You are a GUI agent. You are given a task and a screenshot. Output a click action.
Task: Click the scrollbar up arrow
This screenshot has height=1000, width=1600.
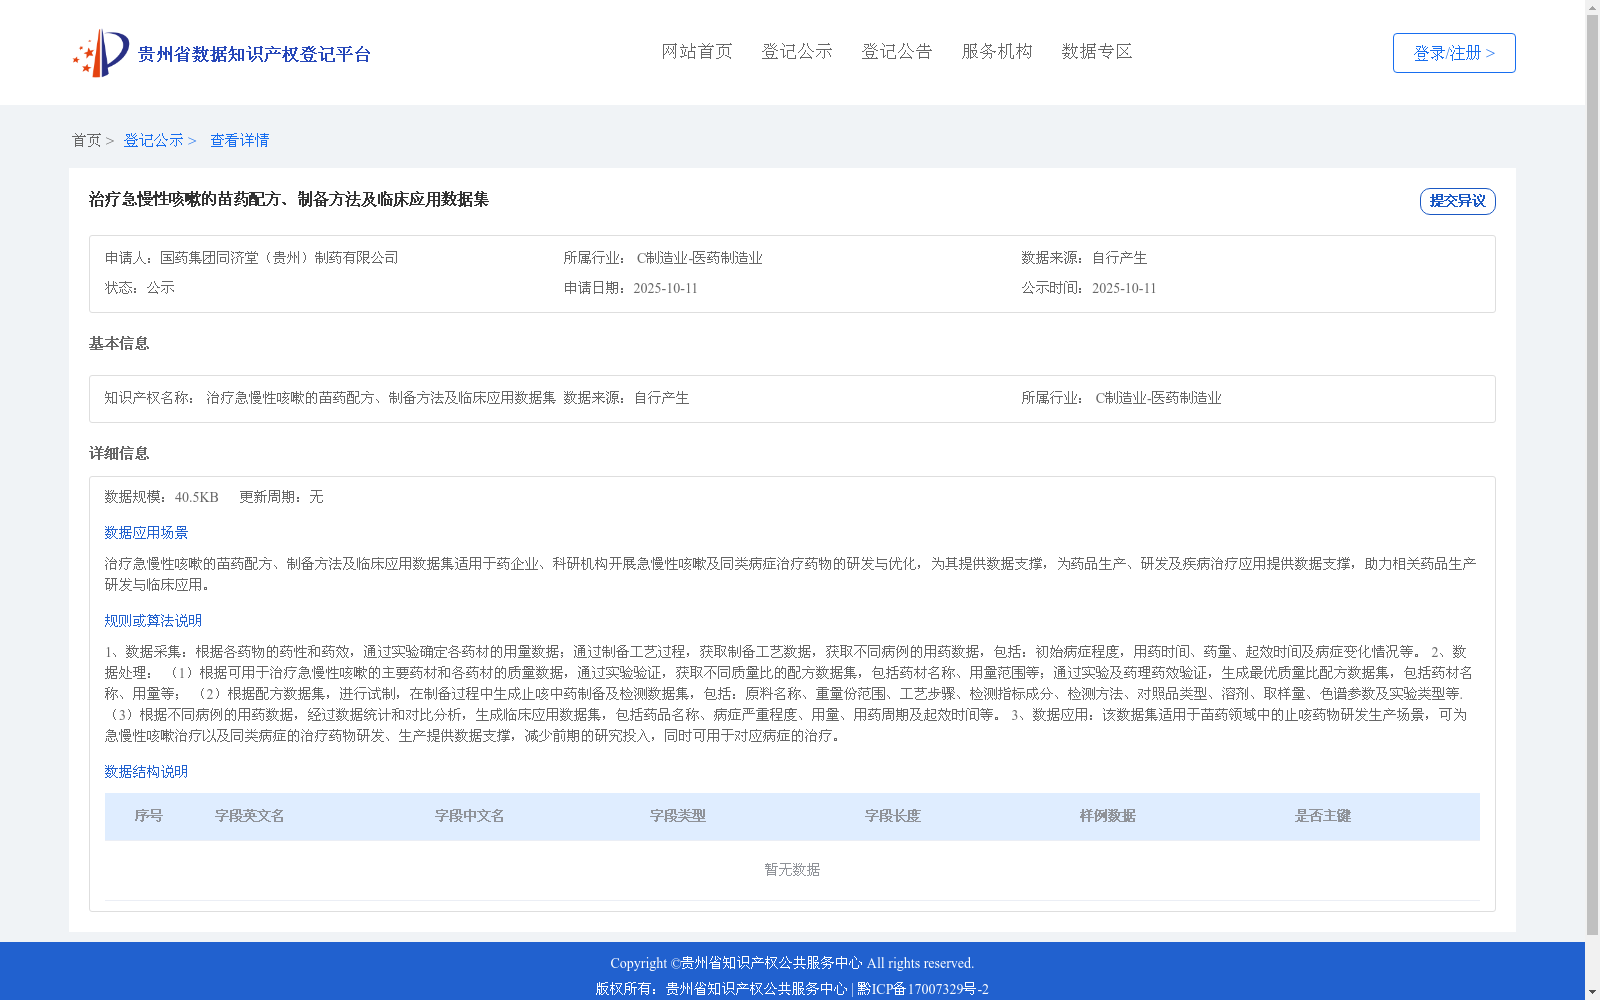[x=1592, y=7]
